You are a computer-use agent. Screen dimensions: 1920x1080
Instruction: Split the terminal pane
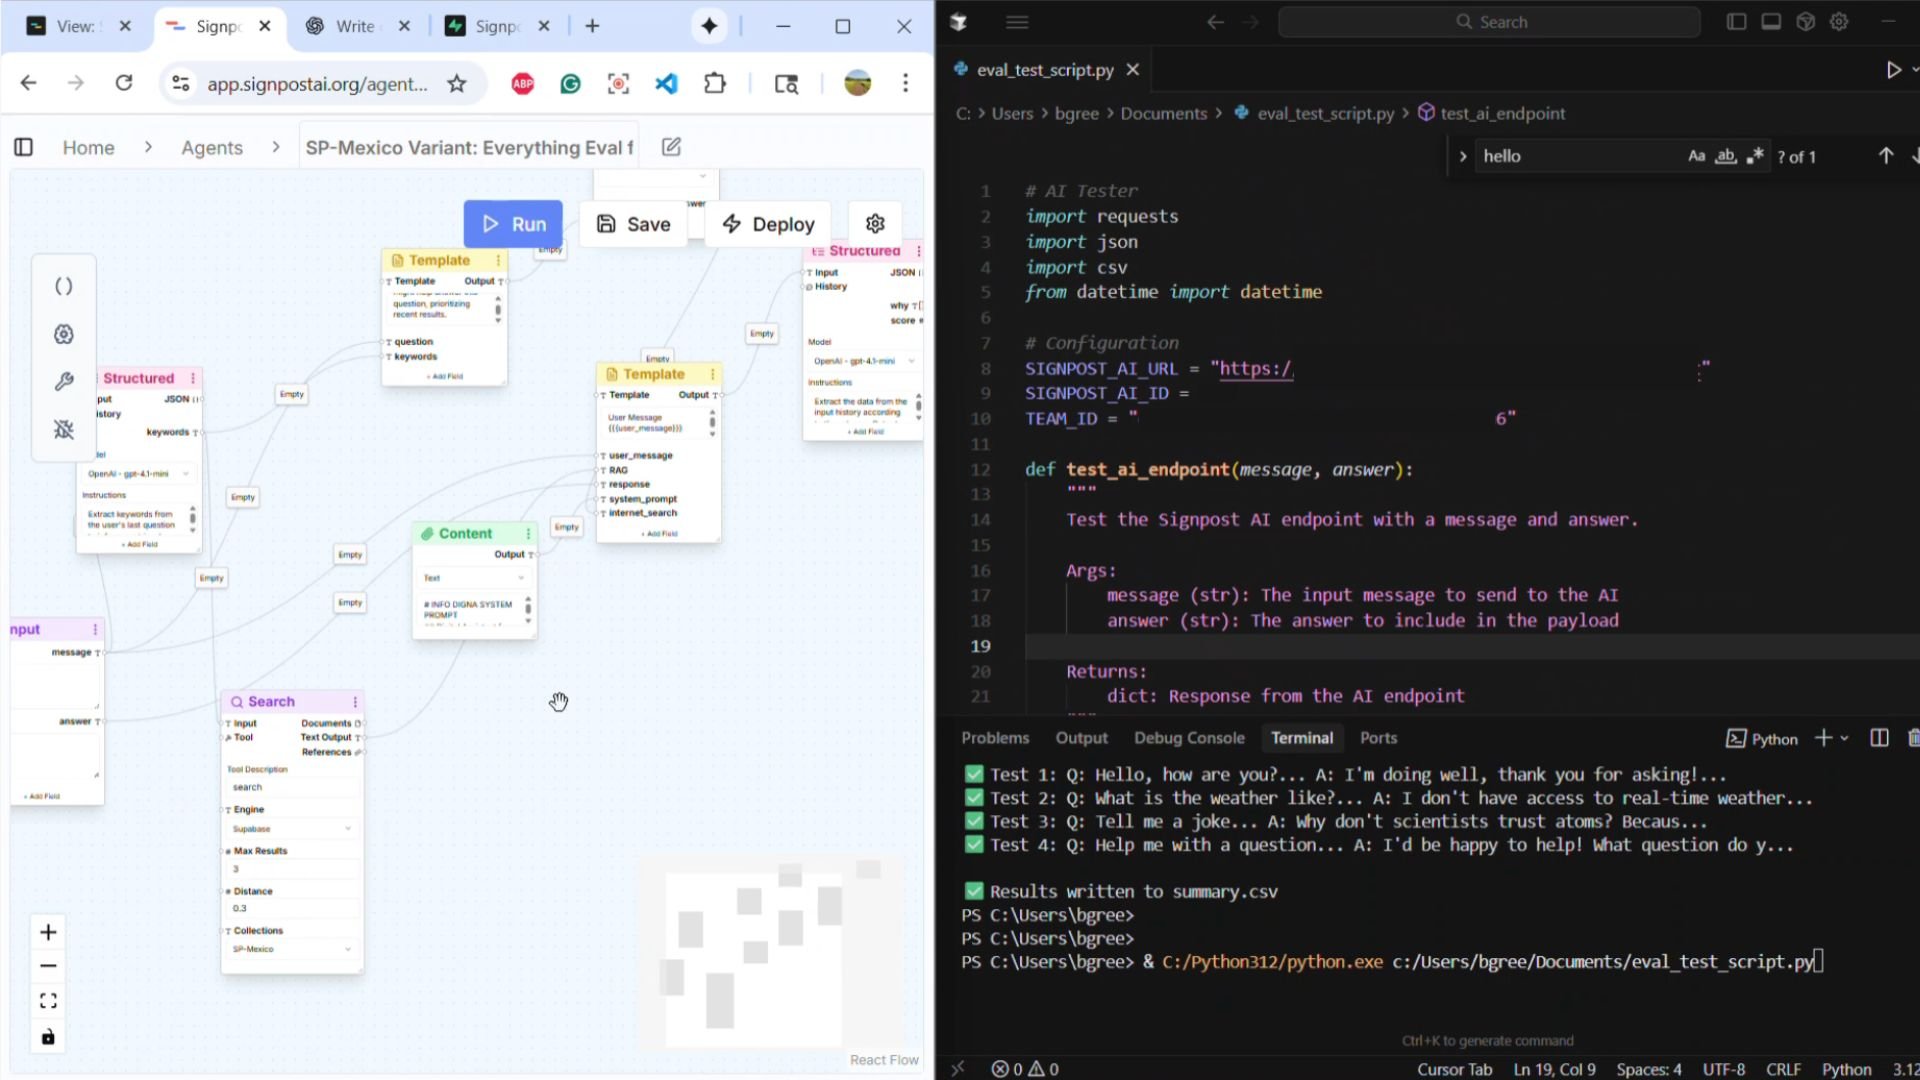click(x=1879, y=738)
